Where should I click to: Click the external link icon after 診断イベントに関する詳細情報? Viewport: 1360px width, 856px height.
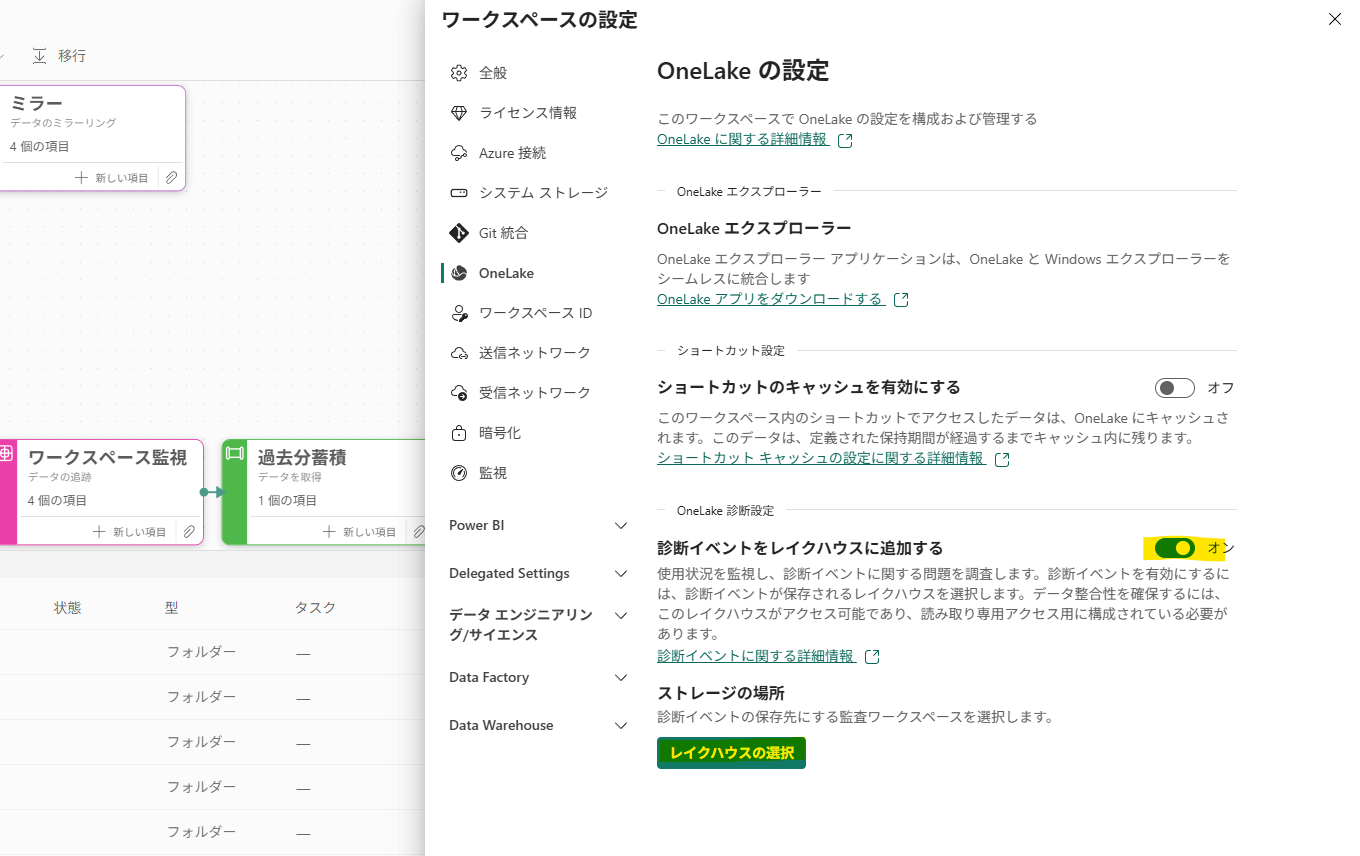click(x=872, y=657)
